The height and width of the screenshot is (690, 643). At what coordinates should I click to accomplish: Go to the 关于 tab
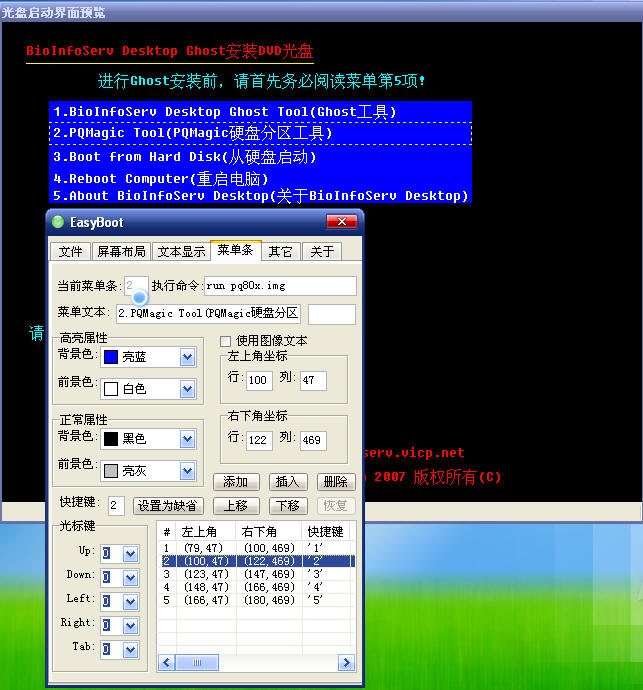pos(322,252)
